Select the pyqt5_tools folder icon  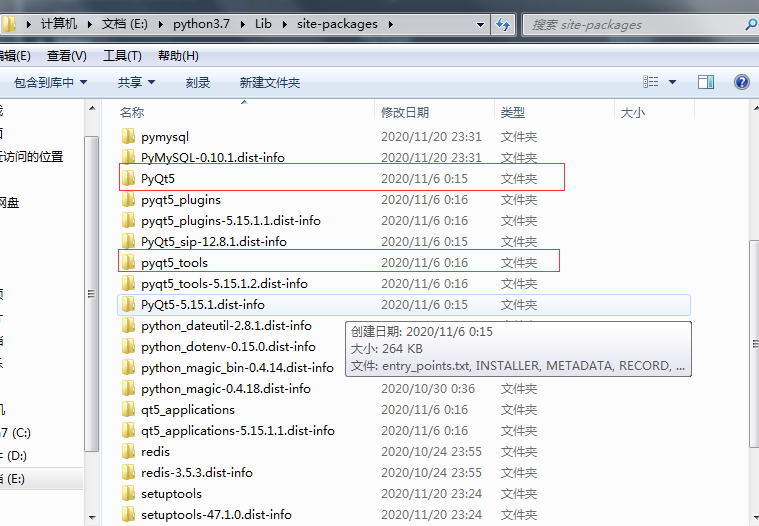[128, 262]
